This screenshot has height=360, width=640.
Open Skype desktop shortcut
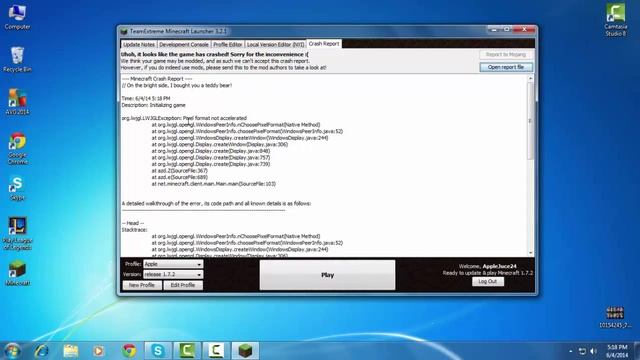pos(17,188)
